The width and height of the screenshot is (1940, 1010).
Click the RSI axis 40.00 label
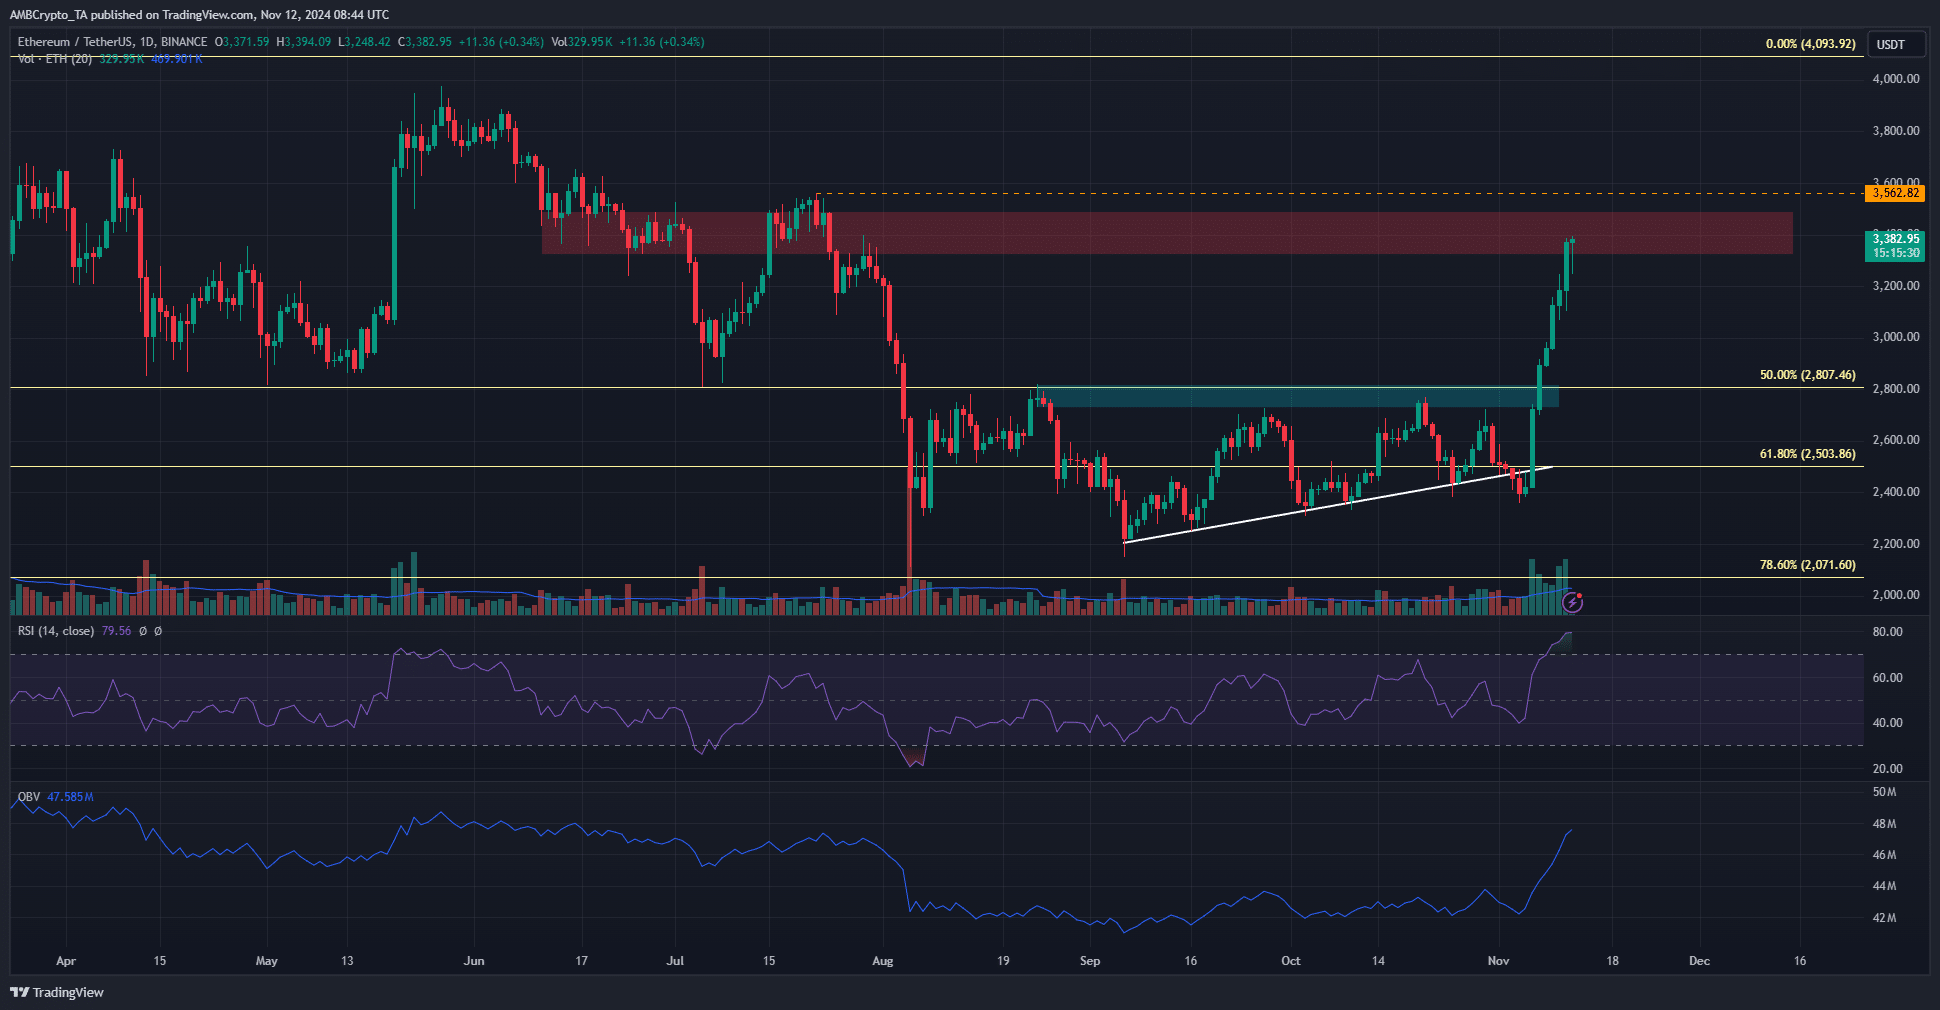point(1887,723)
